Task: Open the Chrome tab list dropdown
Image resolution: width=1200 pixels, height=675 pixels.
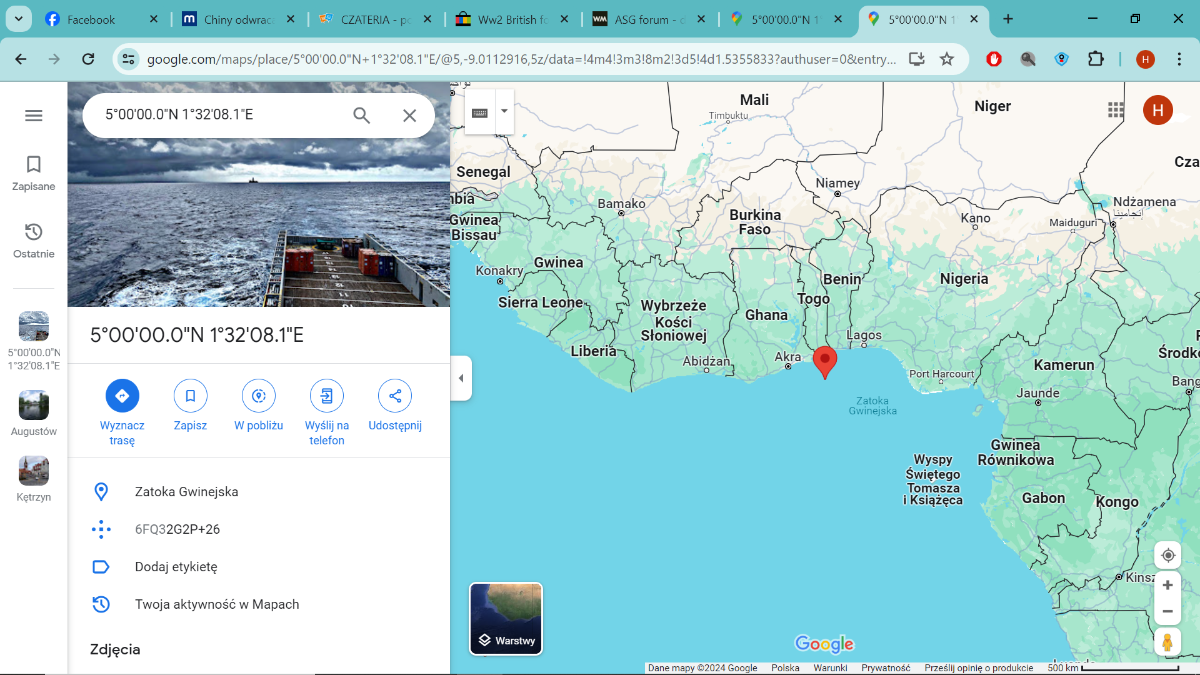Action: pyautogui.click(x=19, y=19)
